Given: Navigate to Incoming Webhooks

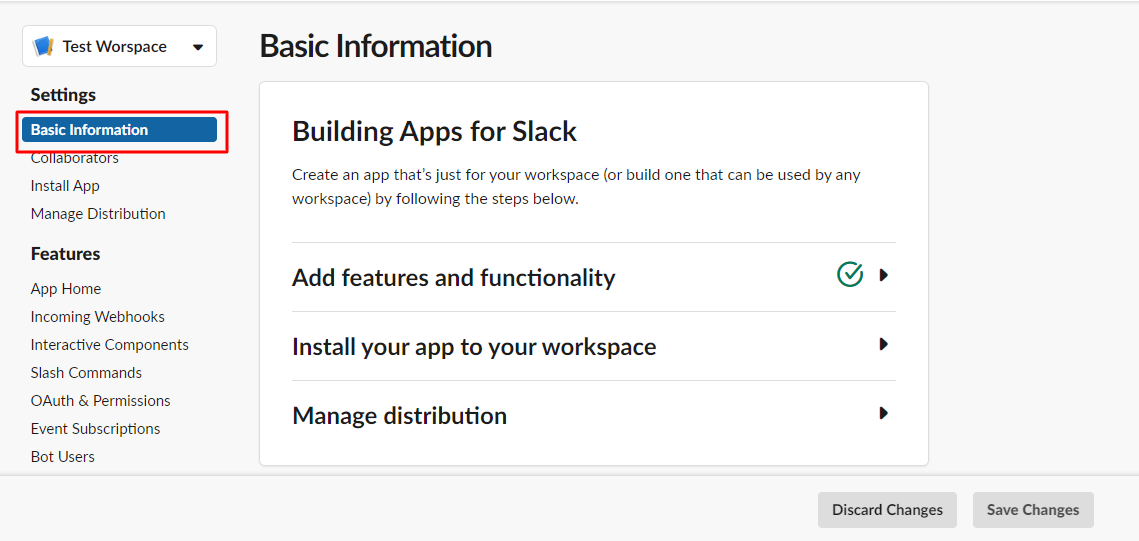Looking at the screenshot, I should (98, 317).
